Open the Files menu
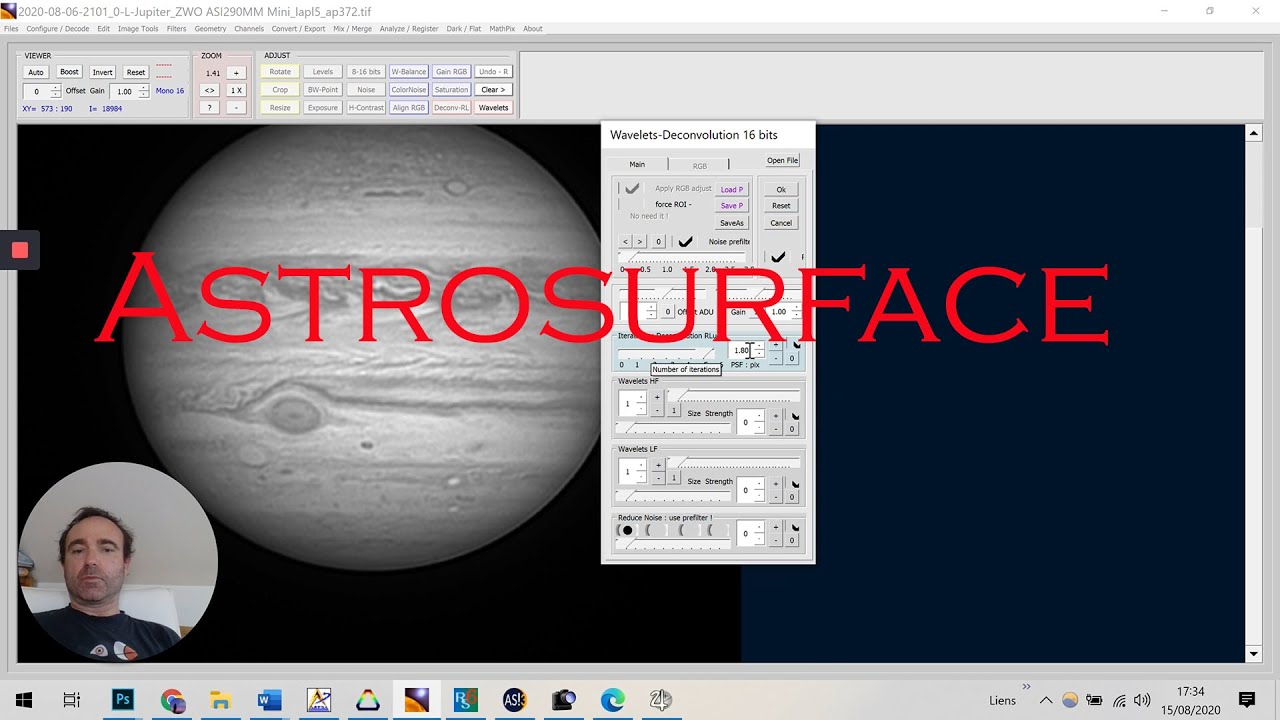The height and width of the screenshot is (720, 1280). pyautogui.click(x=11, y=29)
